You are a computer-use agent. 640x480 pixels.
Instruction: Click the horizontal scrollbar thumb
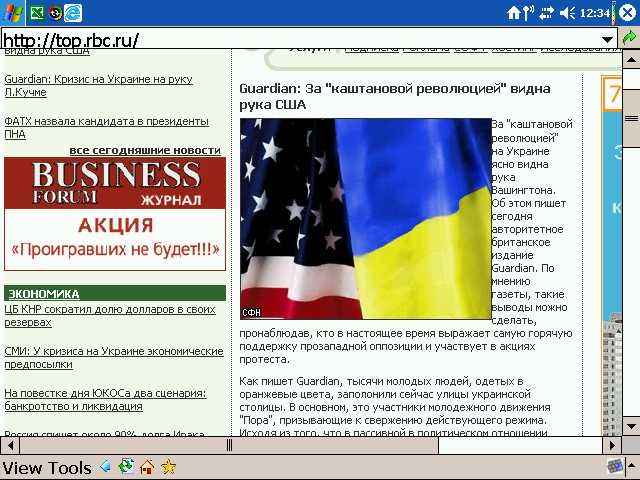(229, 445)
